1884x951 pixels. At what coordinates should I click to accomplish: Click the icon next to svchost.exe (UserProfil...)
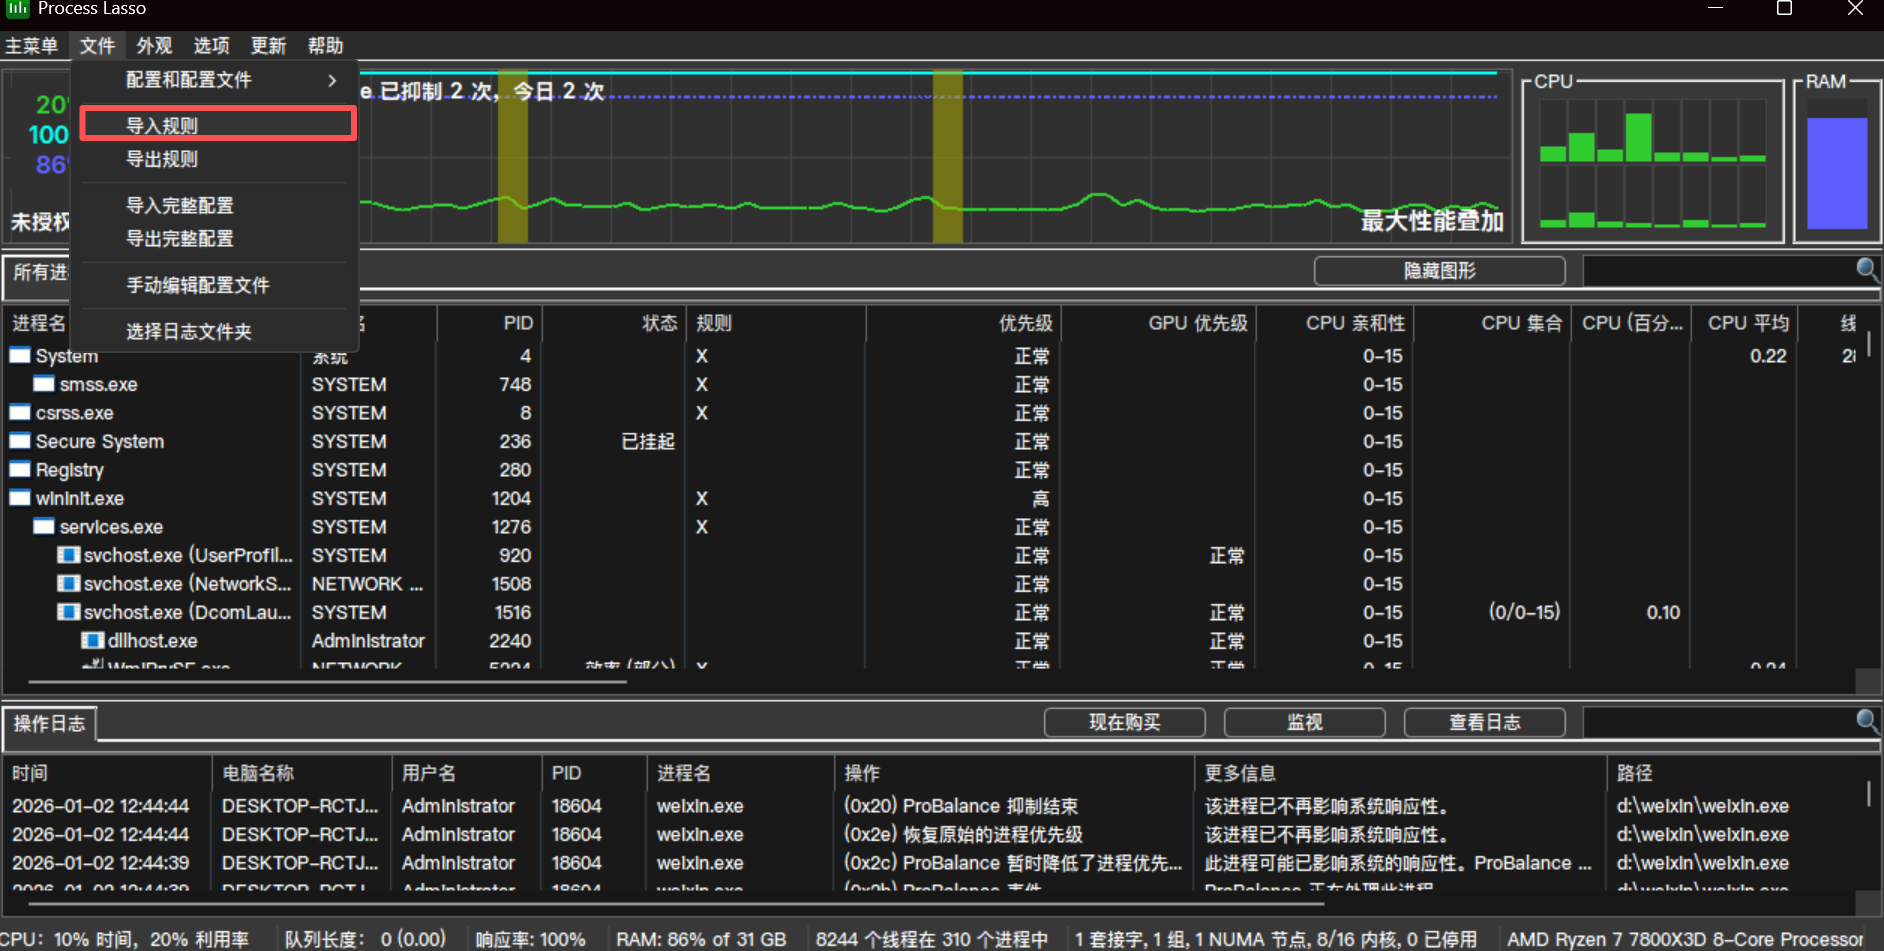pyautogui.click(x=68, y=555)
